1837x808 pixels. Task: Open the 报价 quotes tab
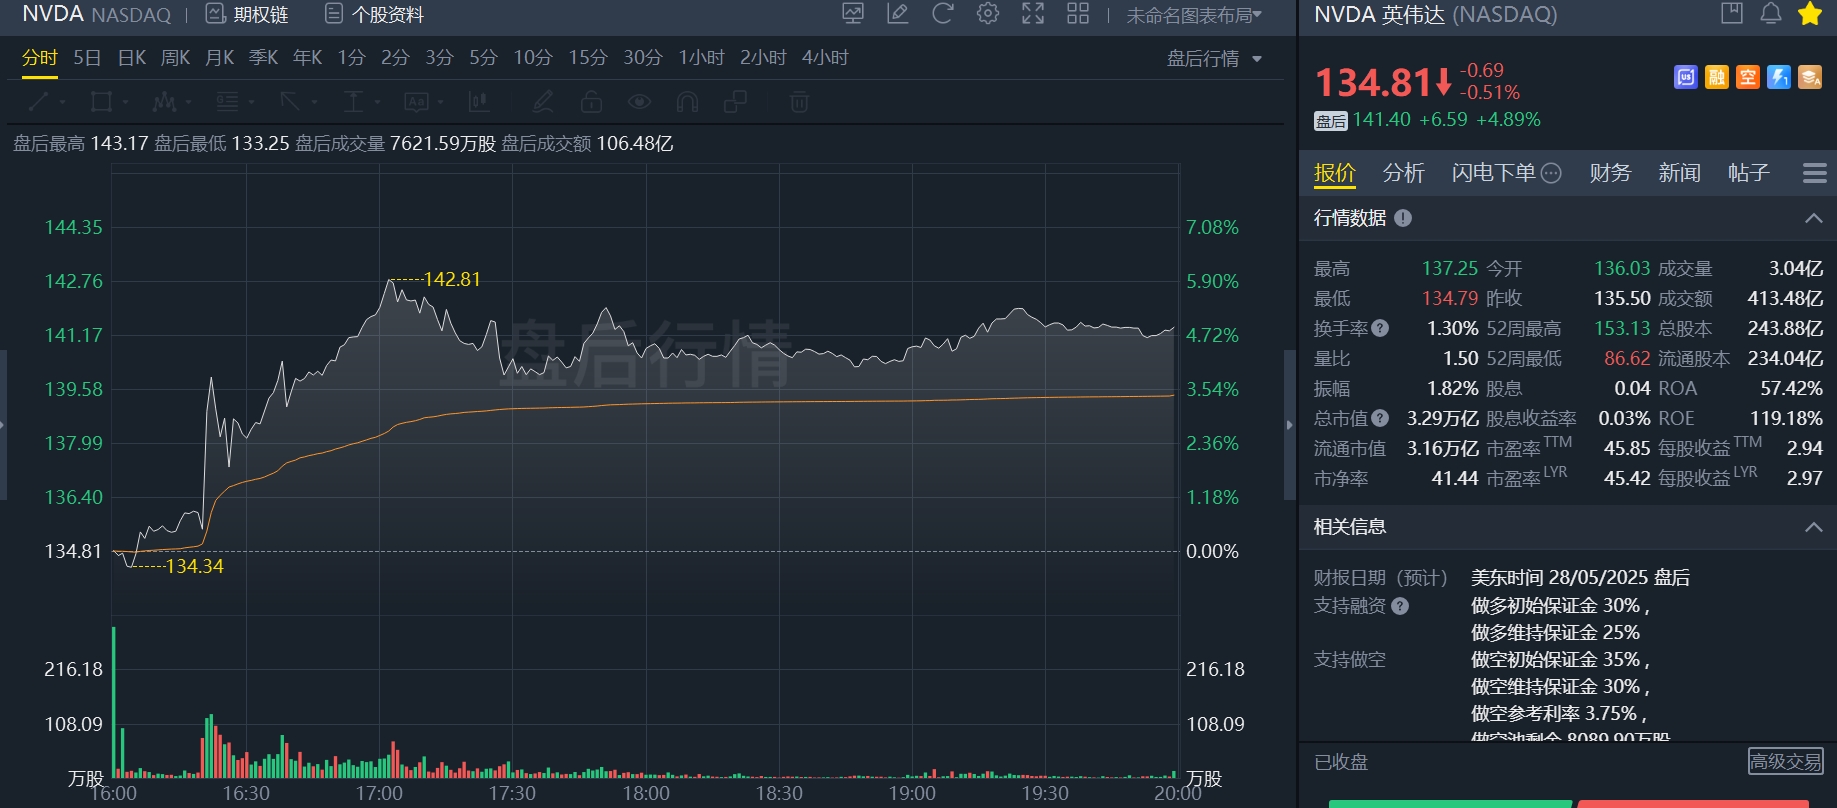1334,173
